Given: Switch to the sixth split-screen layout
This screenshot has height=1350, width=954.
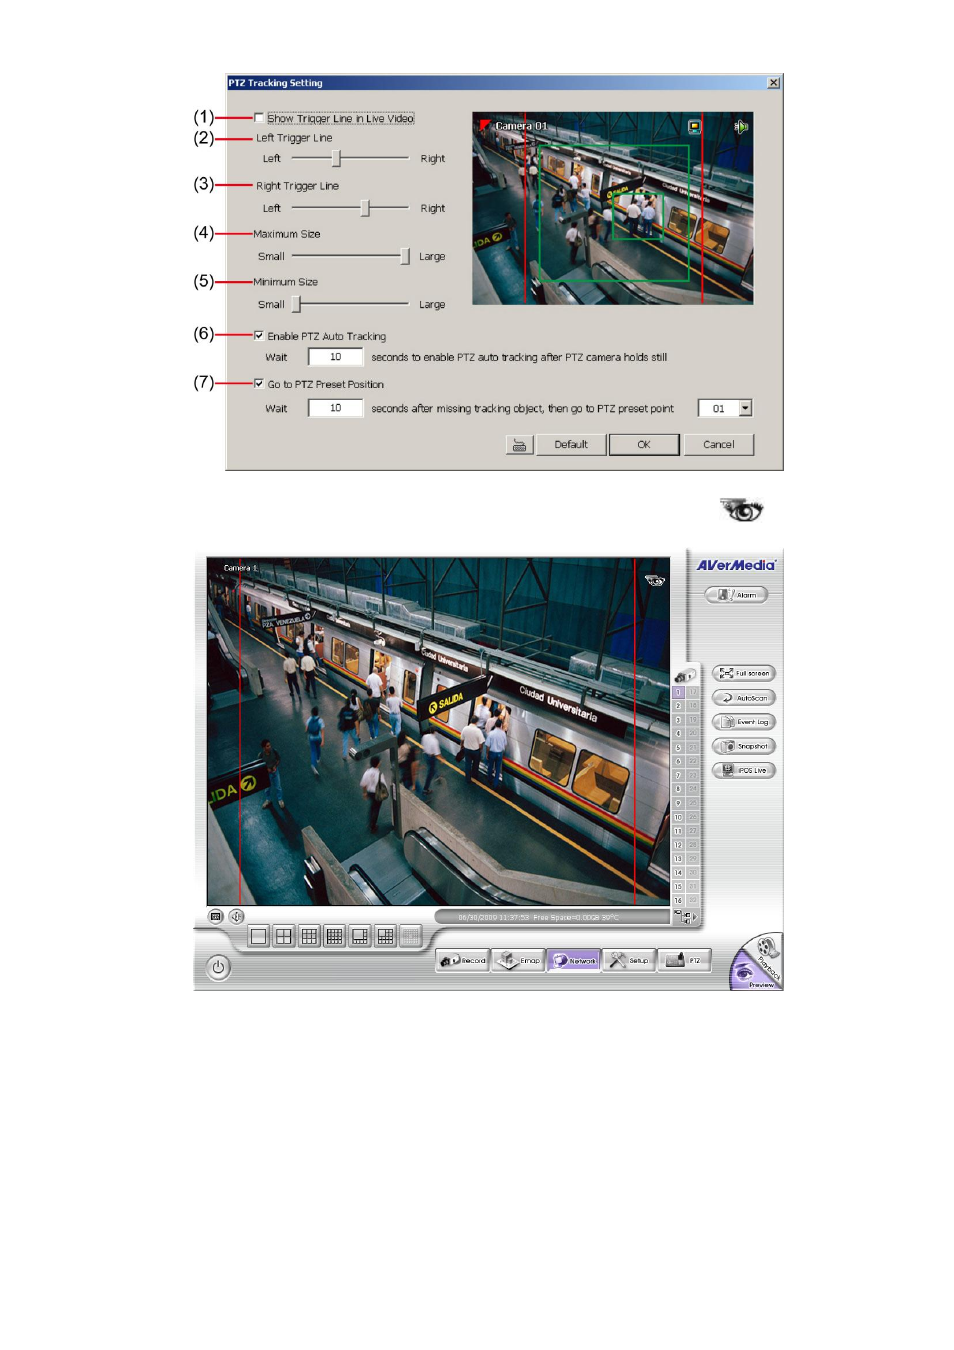Looking at the screenshot, I should pos(385,937).
